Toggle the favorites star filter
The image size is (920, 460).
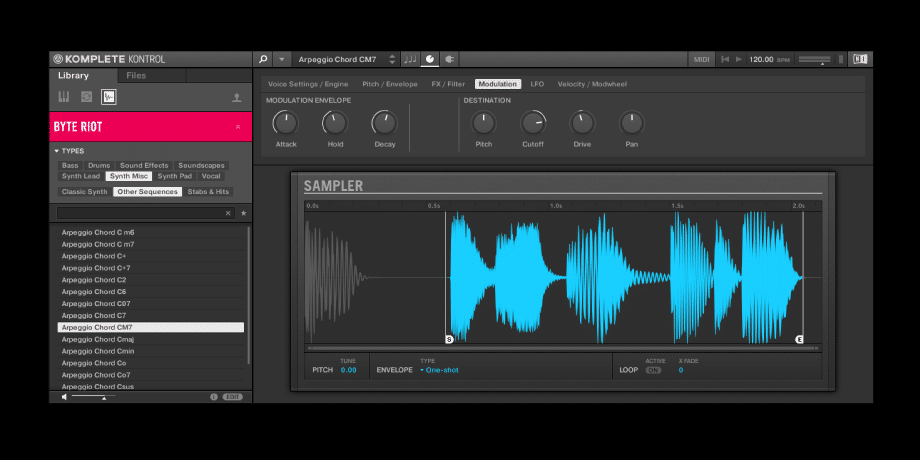click(x=243, y=213)
